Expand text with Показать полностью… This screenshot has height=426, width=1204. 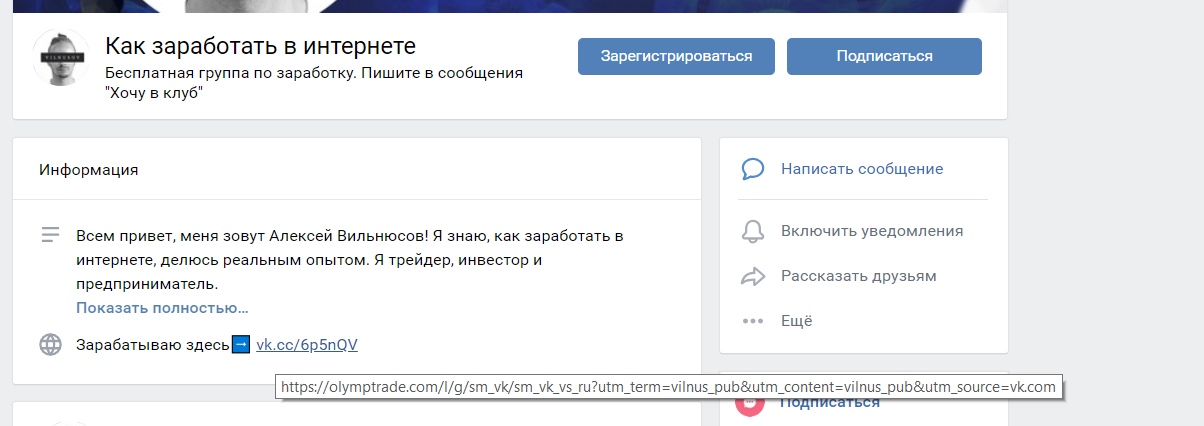pyautogui.click(x=162, y=308)
